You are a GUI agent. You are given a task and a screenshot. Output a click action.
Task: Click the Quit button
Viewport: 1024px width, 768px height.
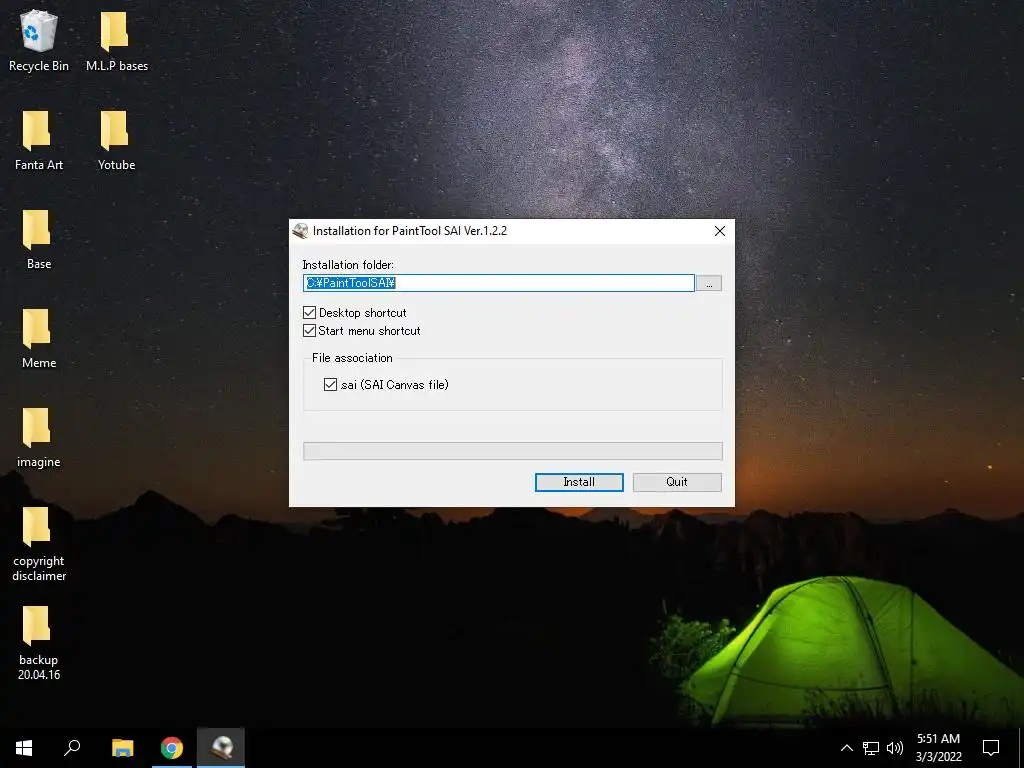pos(677,482)
